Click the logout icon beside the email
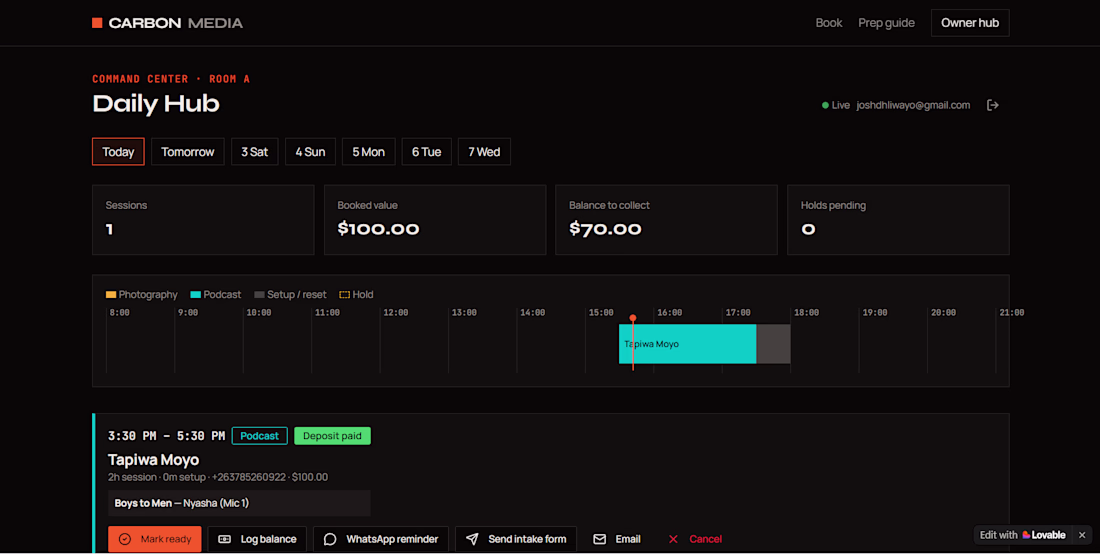 pyautogui.click(x=993, y=105)
